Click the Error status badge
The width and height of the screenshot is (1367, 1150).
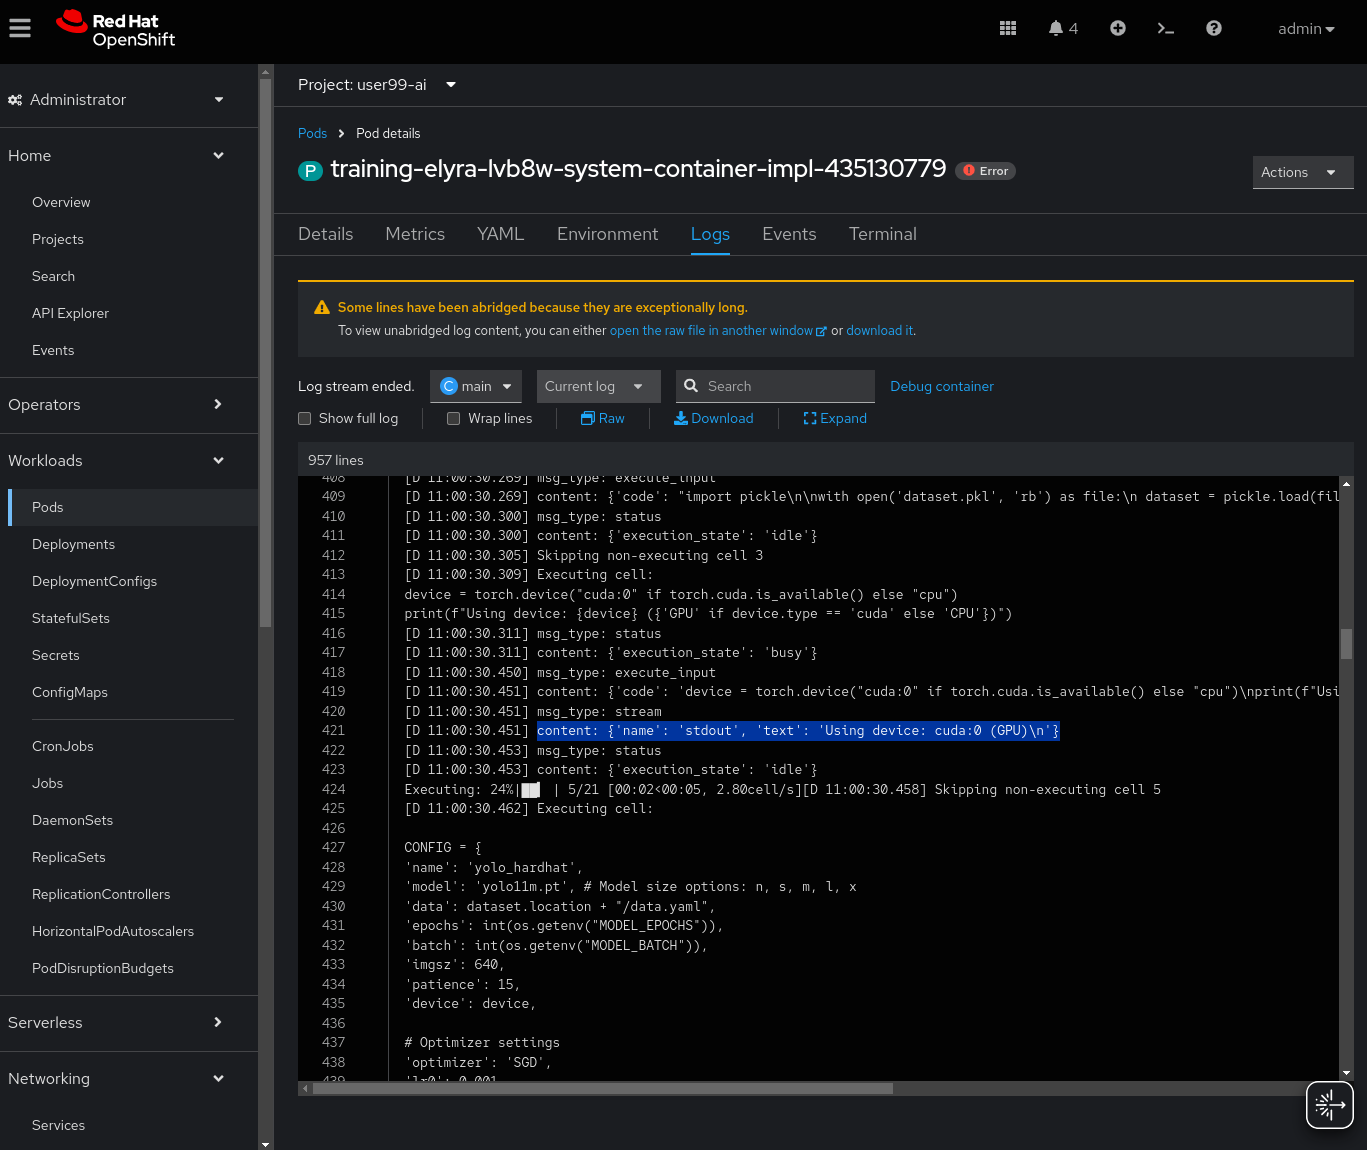coord(986,171)
